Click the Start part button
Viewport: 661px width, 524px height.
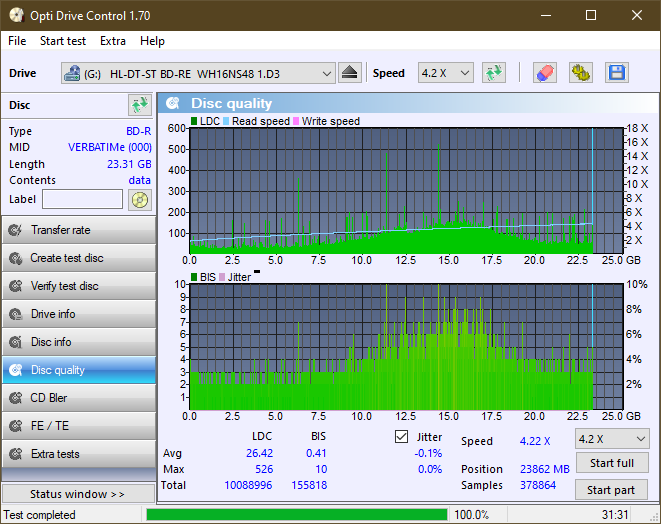(x=611, y=490)
